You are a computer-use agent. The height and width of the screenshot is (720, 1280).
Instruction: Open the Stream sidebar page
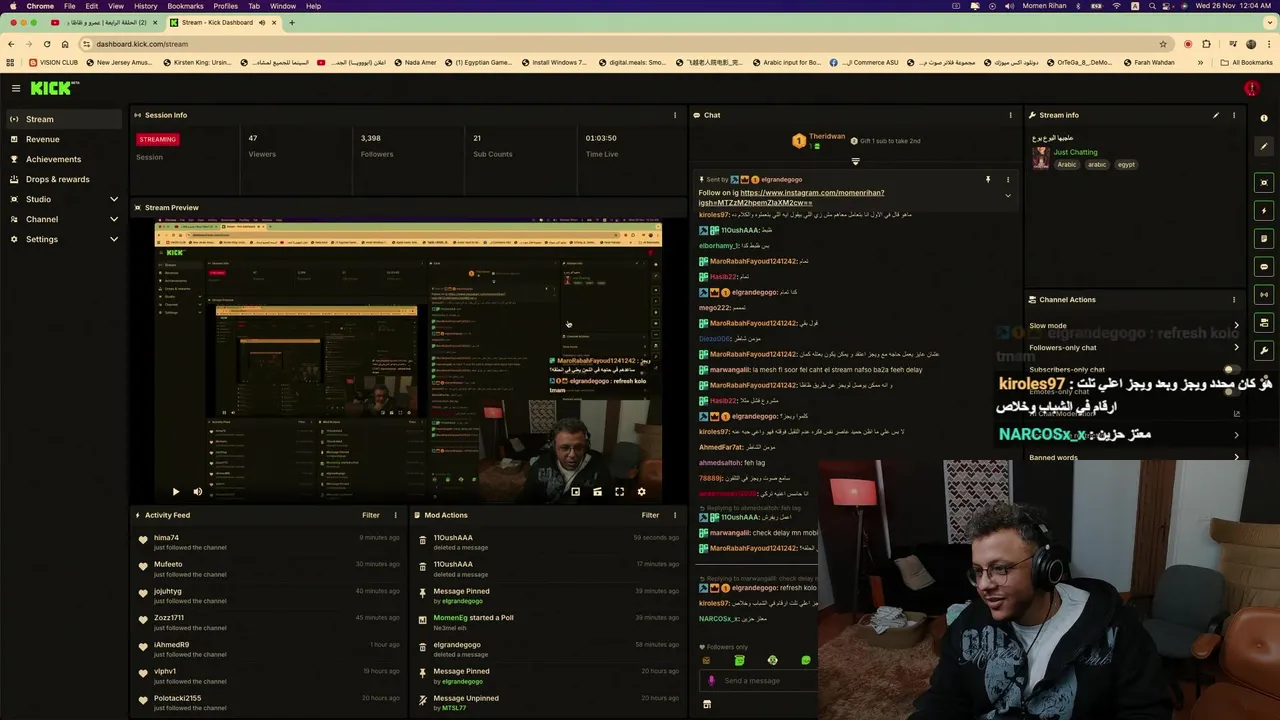64,119
